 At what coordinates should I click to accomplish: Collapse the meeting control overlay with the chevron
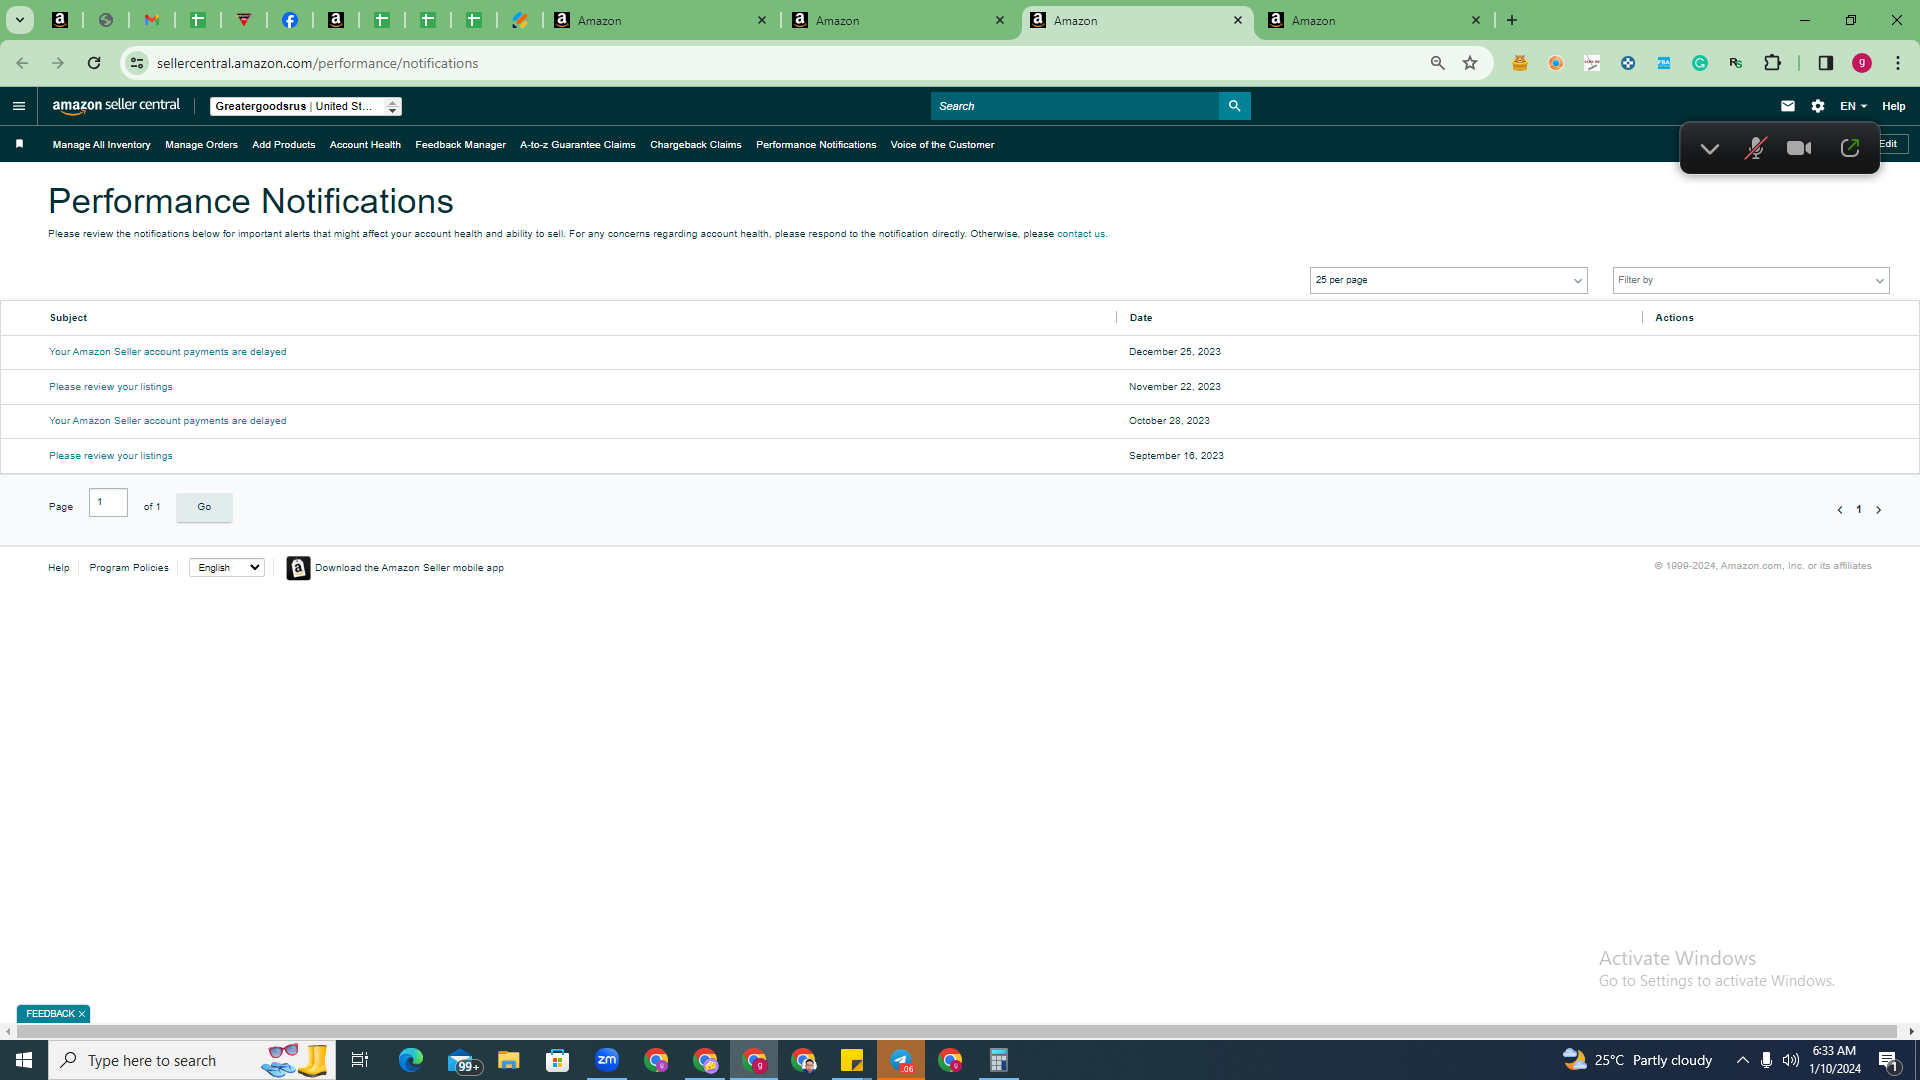(1710, 148)
